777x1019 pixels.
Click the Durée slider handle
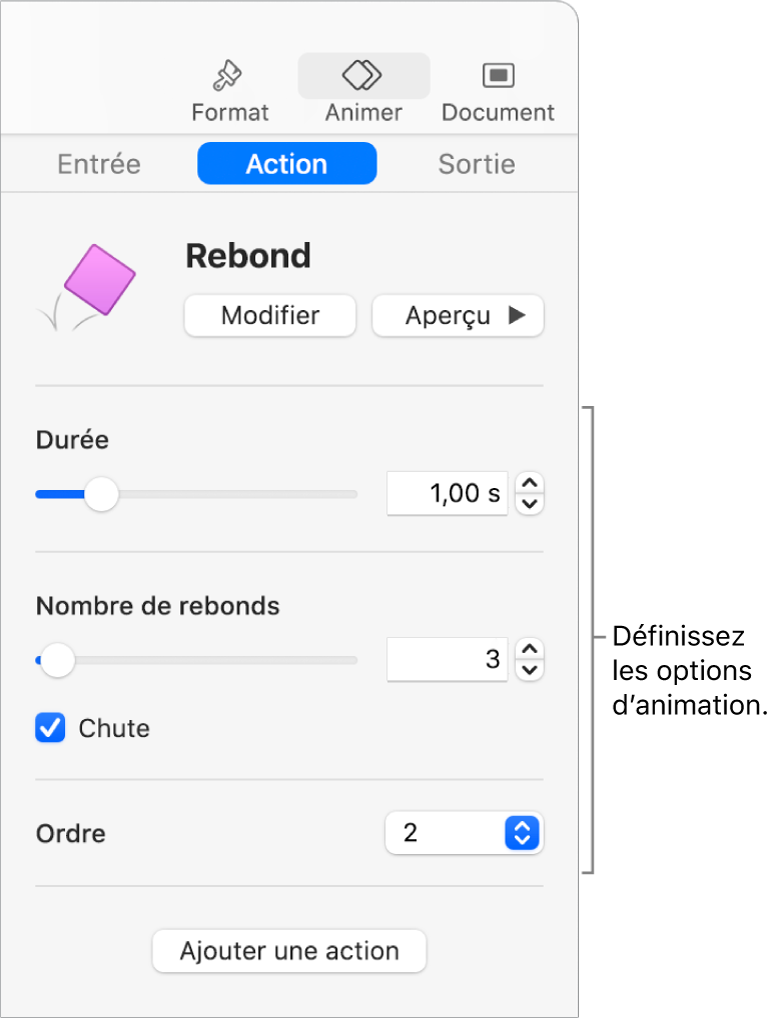click(100, 494)
